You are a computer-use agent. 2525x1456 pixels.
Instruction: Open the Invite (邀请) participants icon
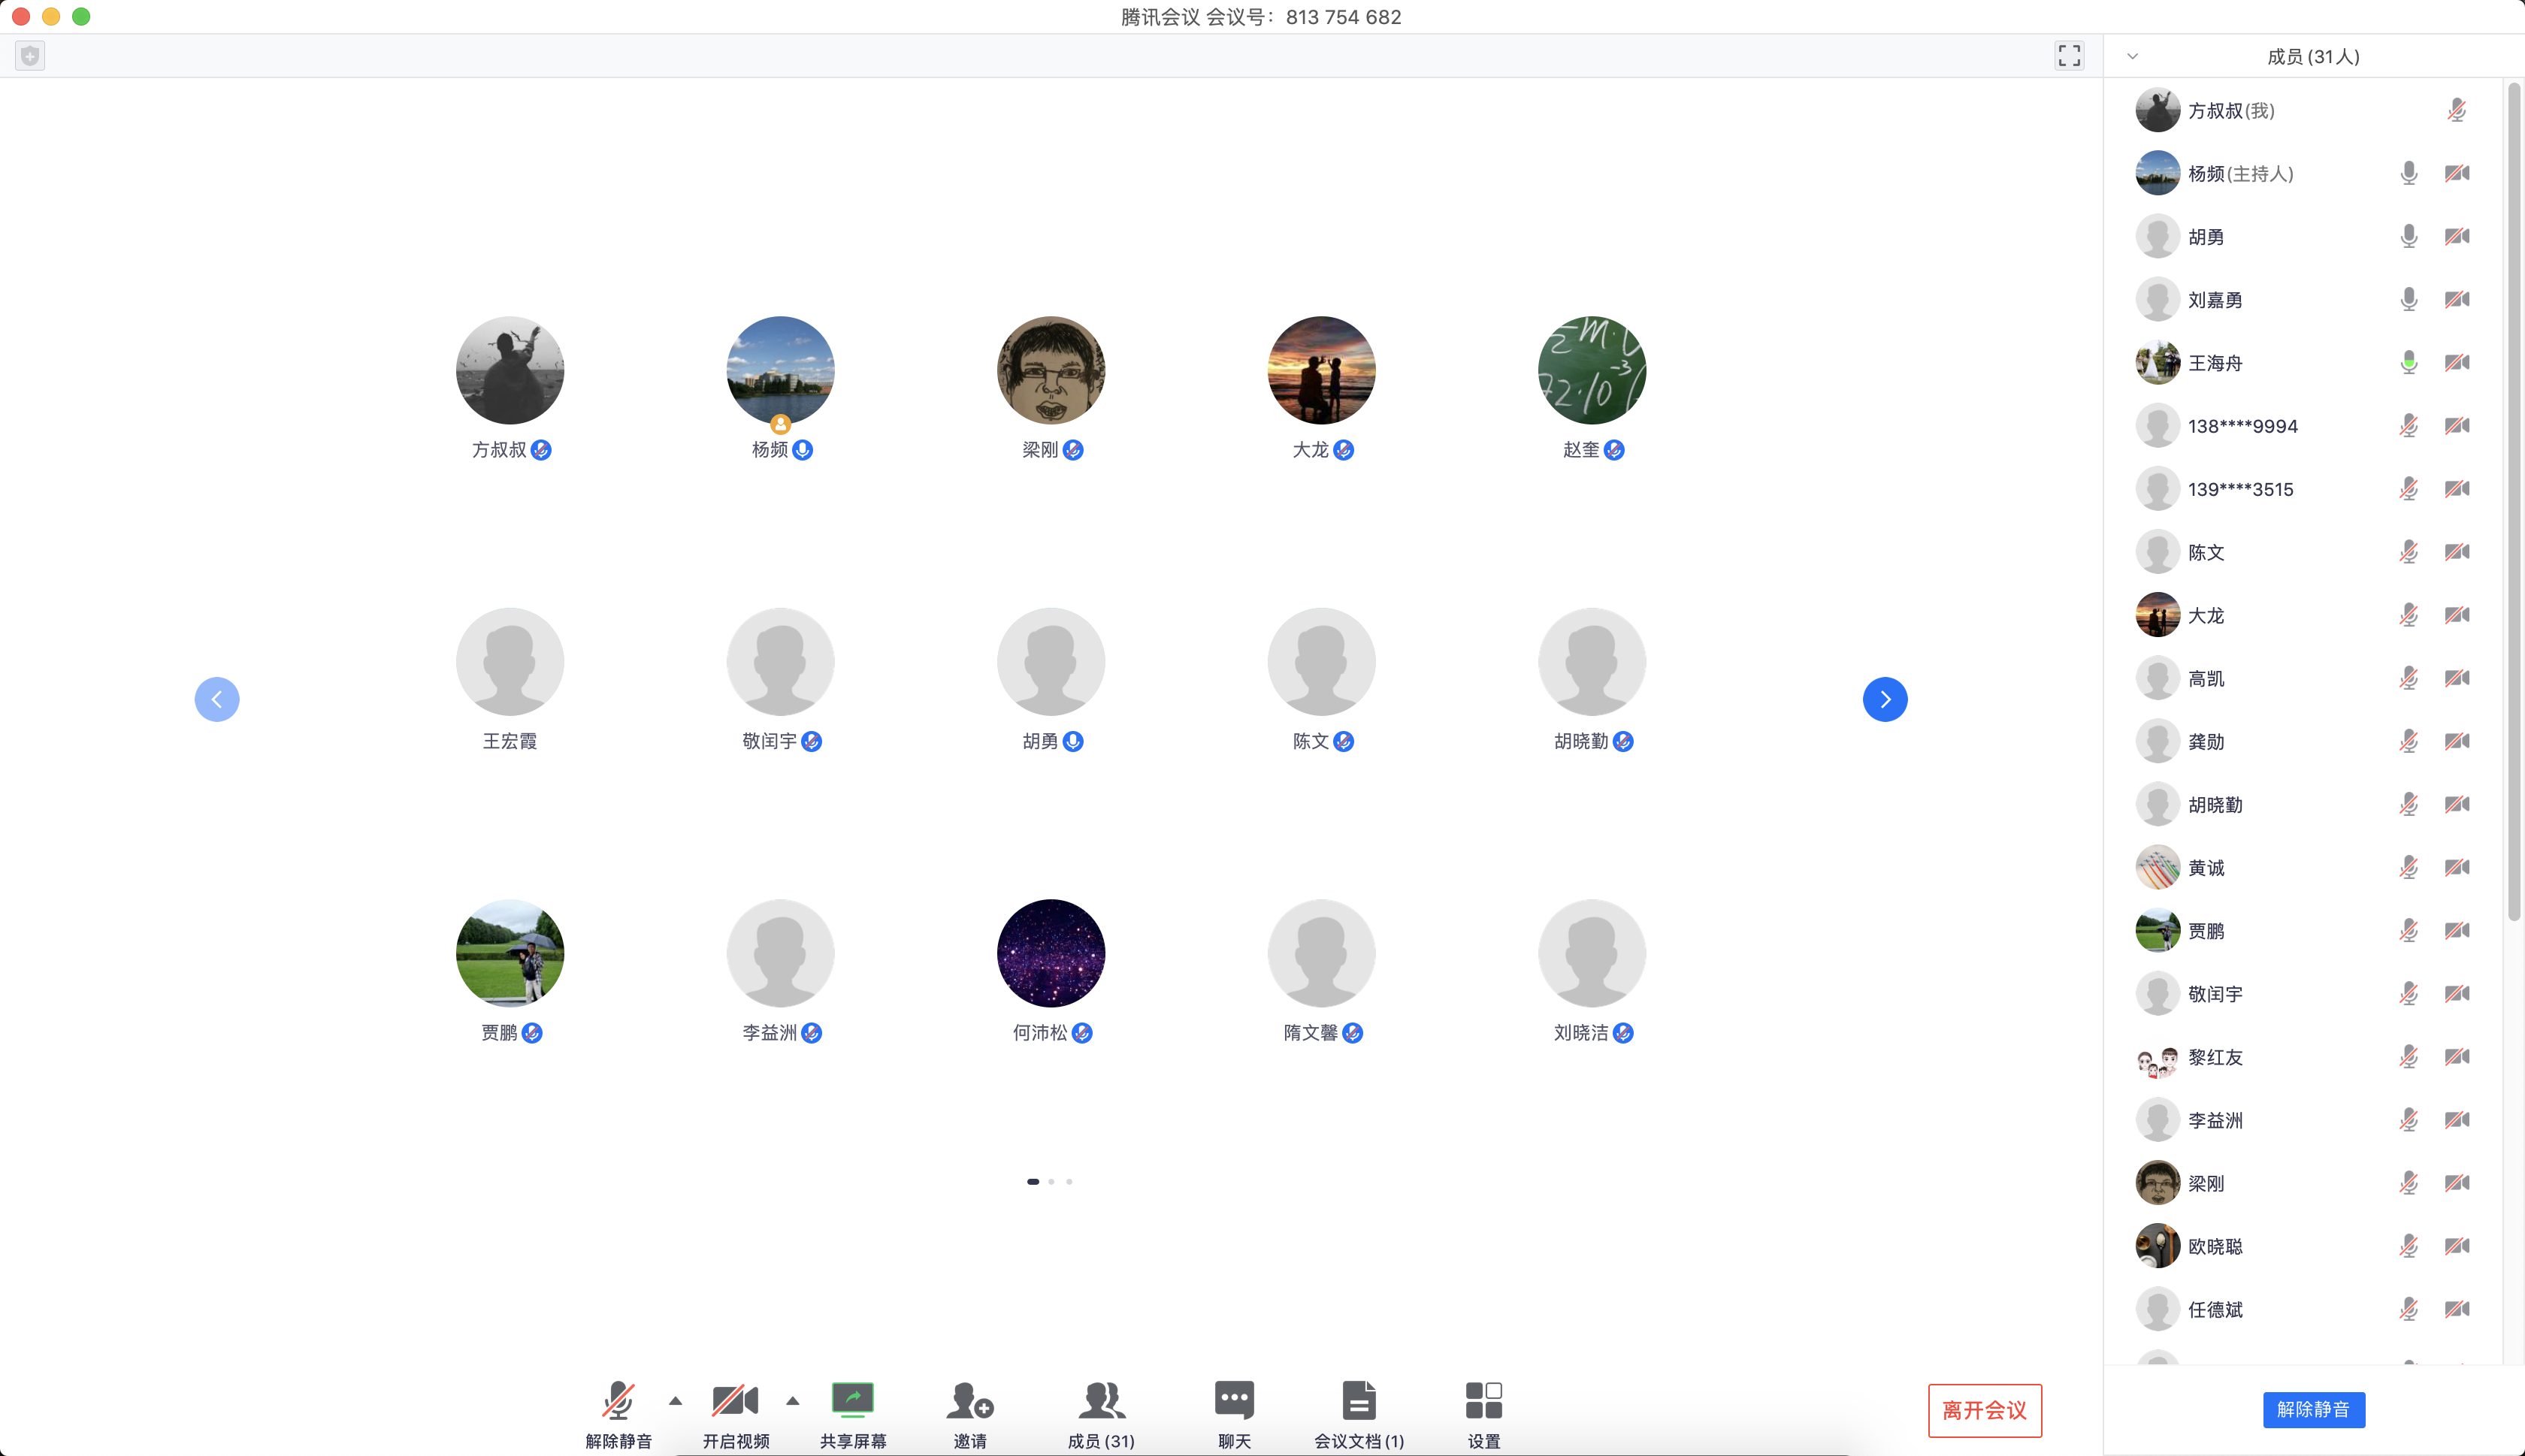pyautogui.click(x=969, y=1401)
